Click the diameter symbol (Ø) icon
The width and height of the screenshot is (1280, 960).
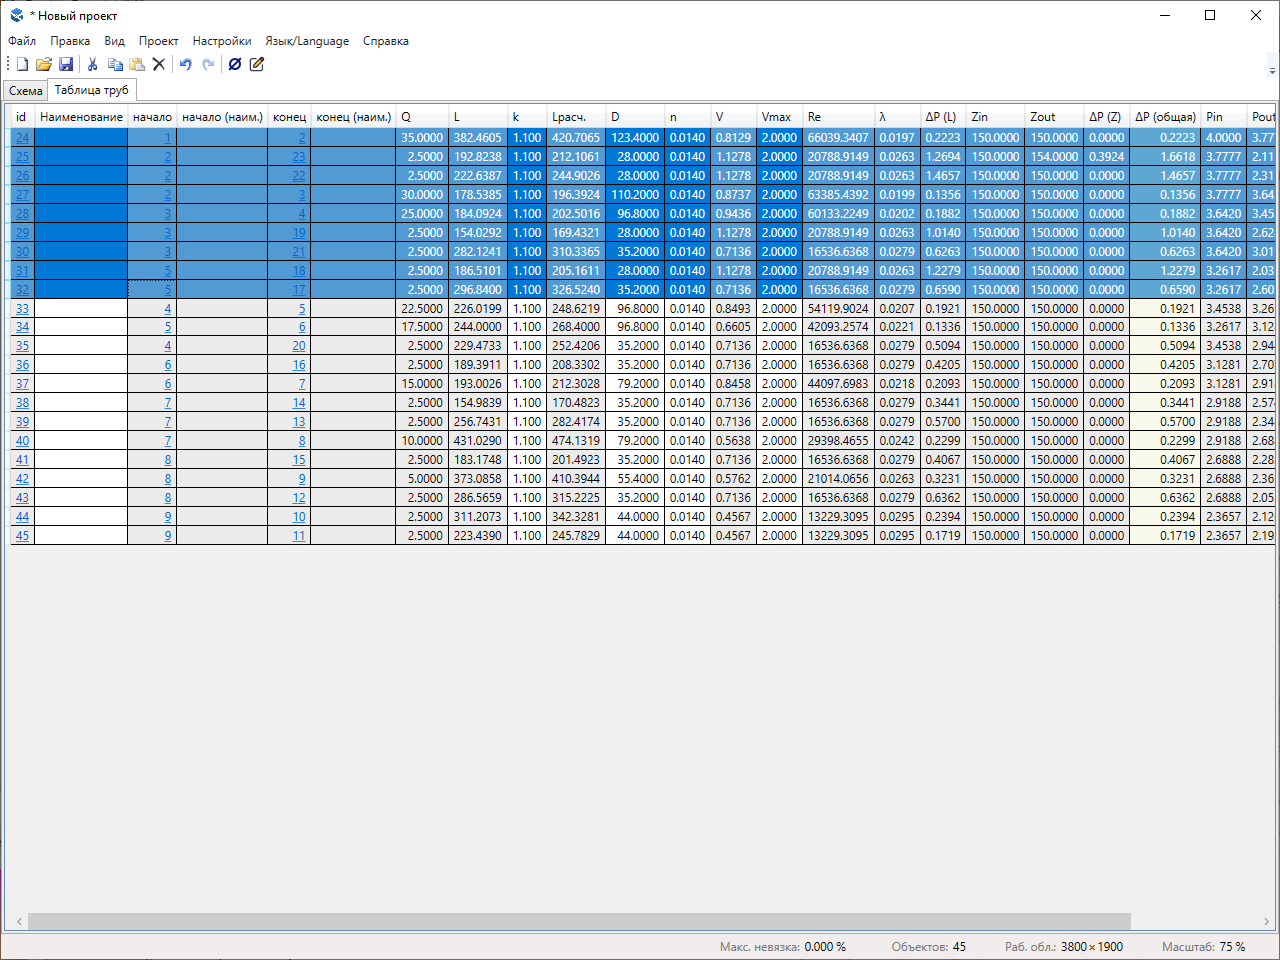point(235,64)
